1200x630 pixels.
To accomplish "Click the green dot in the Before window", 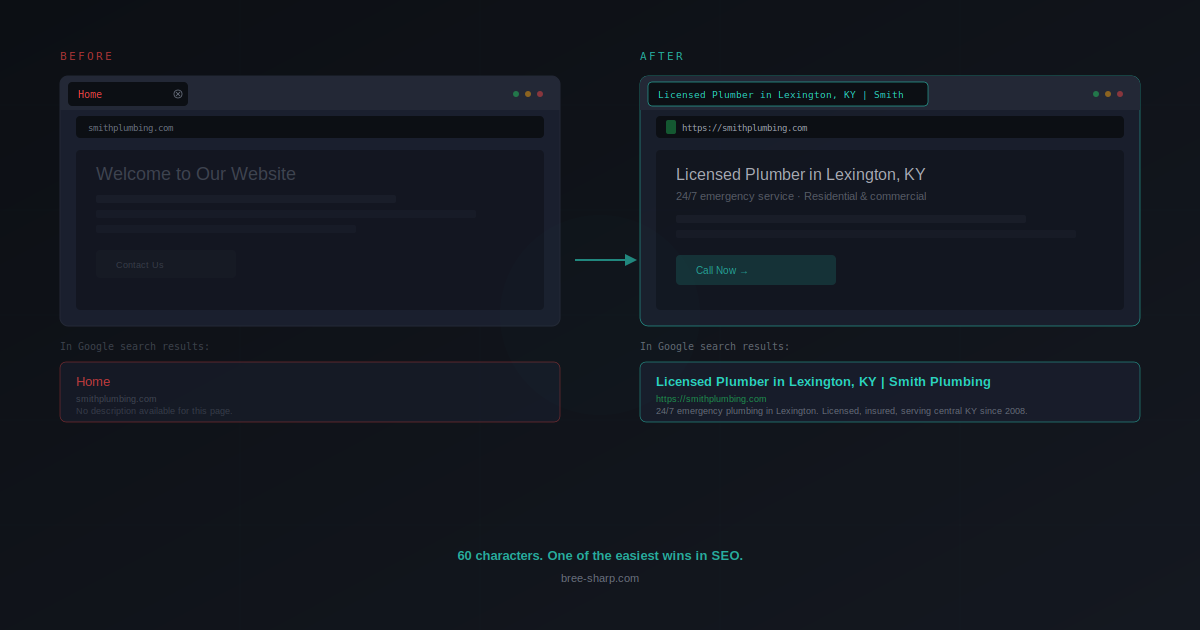I will [516, 94].
